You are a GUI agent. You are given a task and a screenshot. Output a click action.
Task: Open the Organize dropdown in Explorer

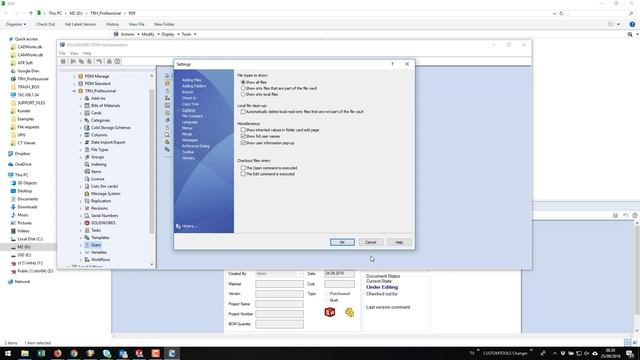(x=16, y=24)
